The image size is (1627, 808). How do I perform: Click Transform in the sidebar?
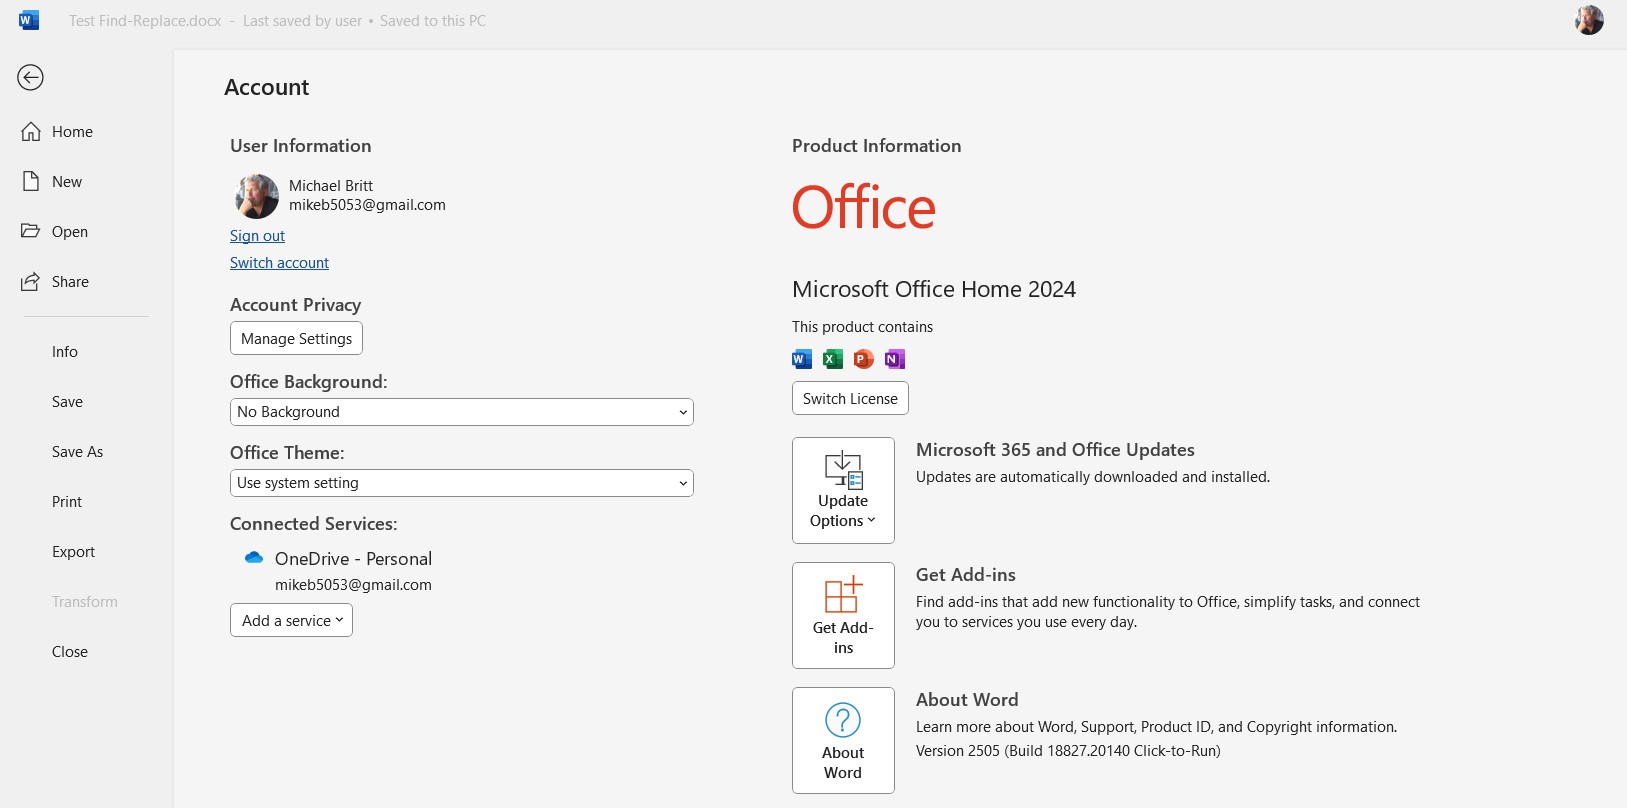pos(86,602)
